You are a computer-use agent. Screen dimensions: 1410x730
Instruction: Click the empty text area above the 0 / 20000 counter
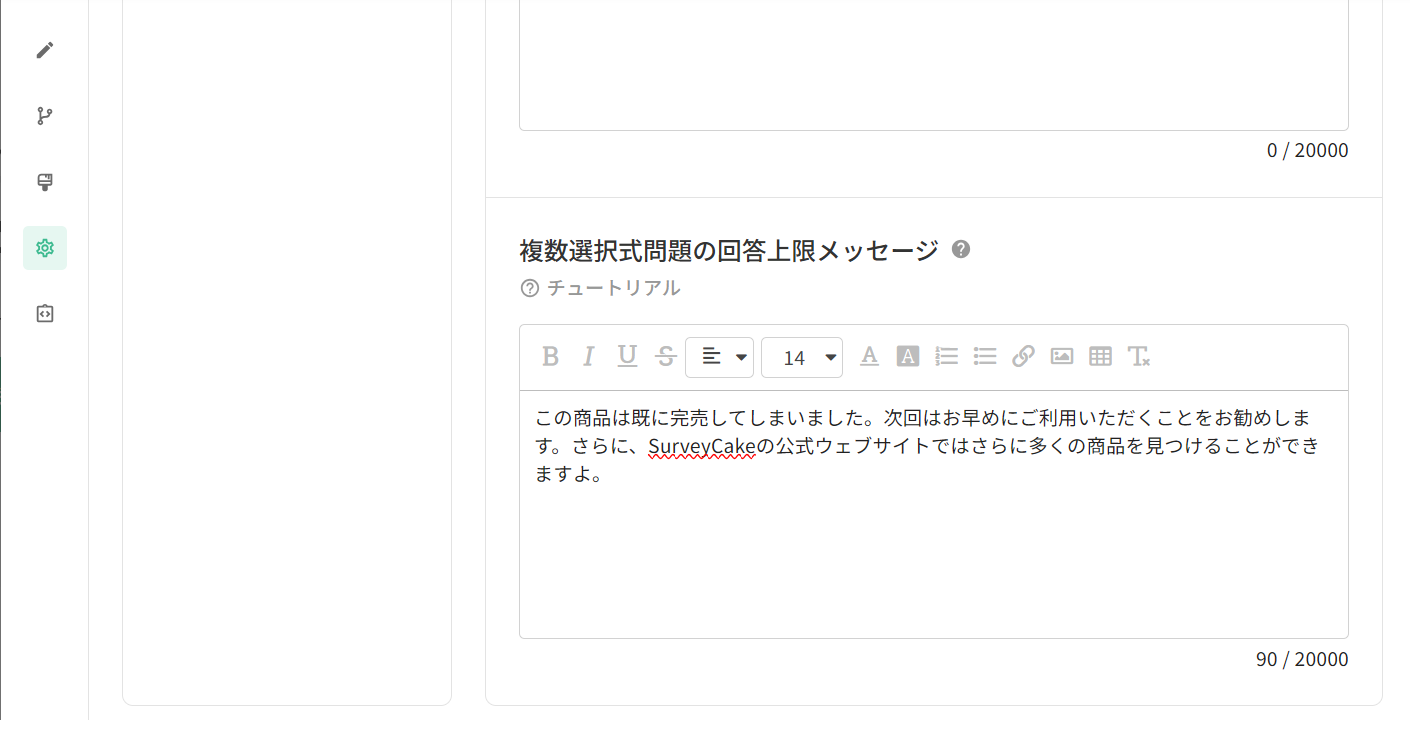(x=934, y=65)
